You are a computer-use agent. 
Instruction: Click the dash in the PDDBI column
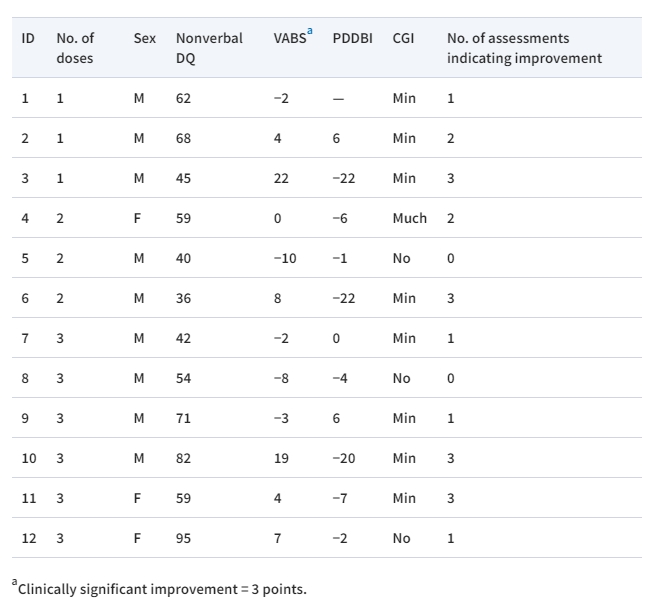338,98
